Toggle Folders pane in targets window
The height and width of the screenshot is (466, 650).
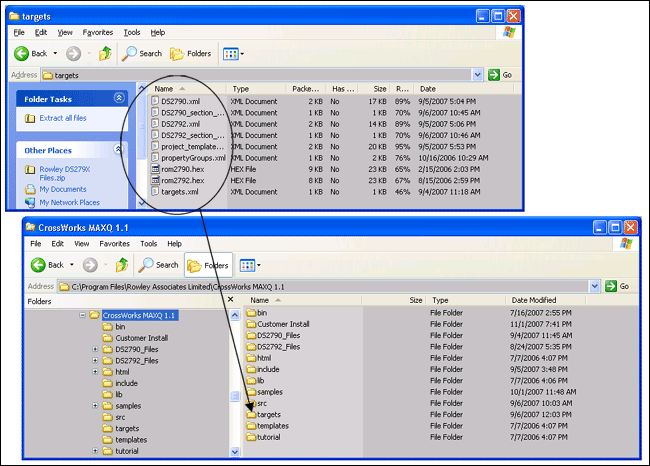tap(191, 53)
